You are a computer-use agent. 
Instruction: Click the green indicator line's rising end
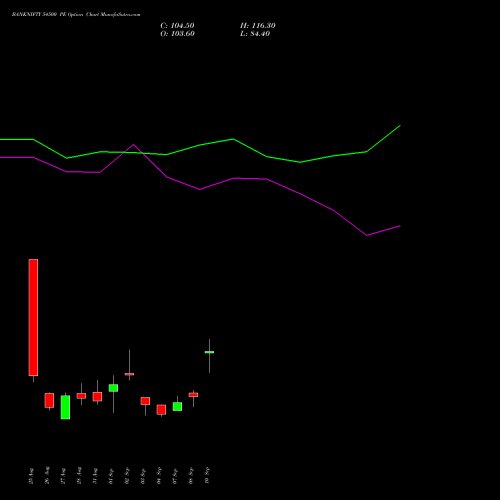point(399,126)
